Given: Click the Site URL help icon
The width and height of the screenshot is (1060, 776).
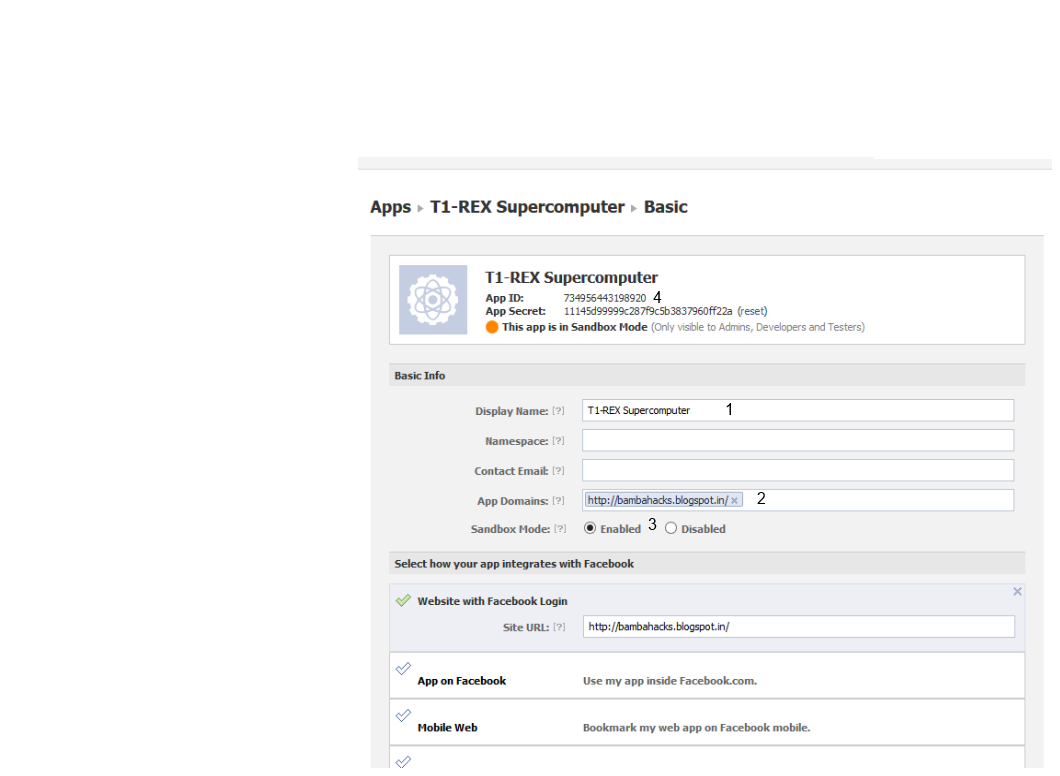Looking at the screenshot, I should coord(558,627).
